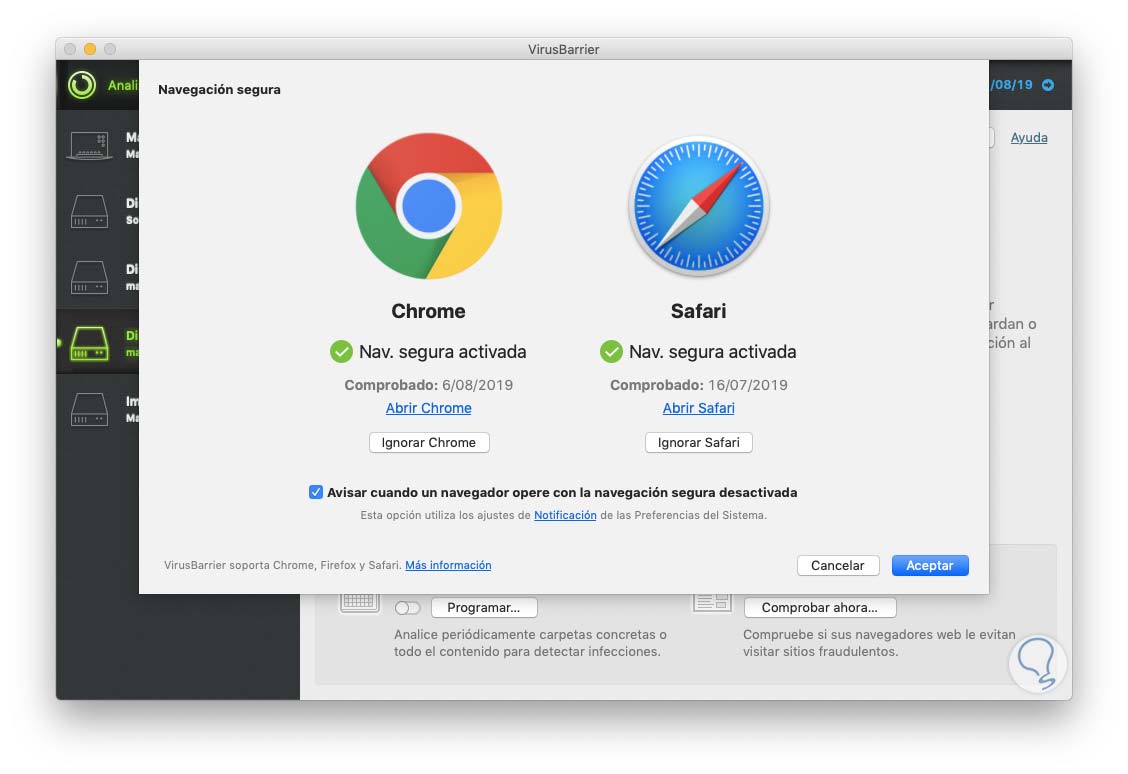Click the 'Programar...' button
This screenshot has width=1128, height=774.
click(484, 608)
